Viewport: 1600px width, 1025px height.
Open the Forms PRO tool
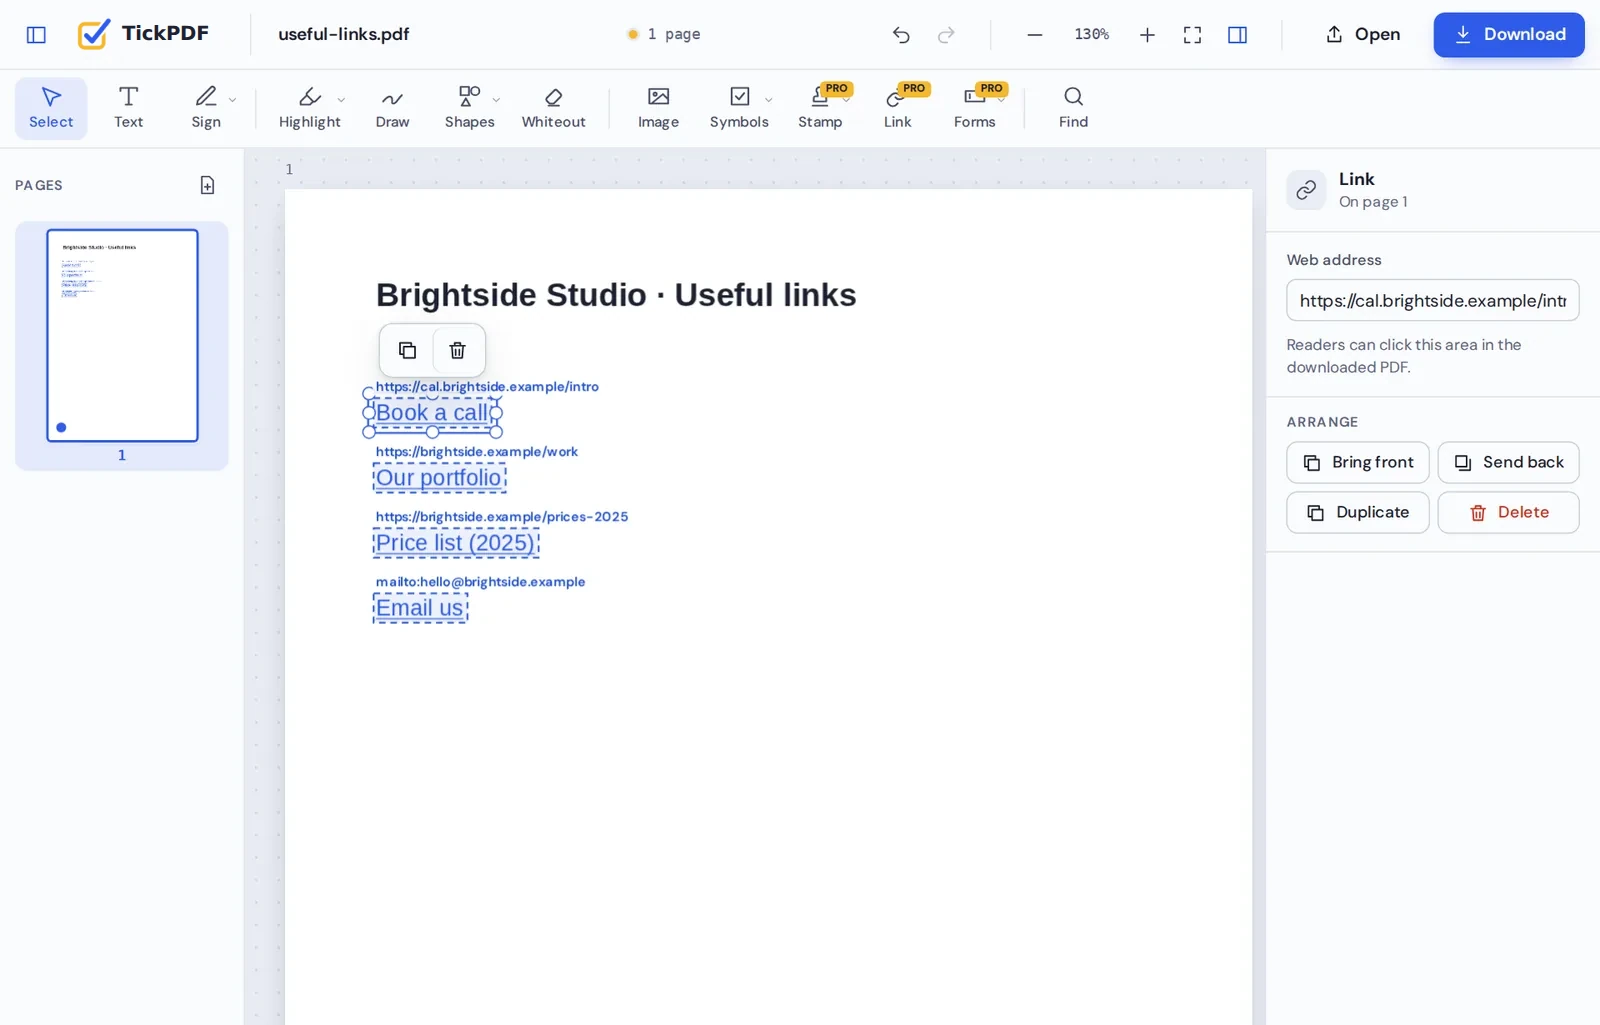tap(975, 108)
